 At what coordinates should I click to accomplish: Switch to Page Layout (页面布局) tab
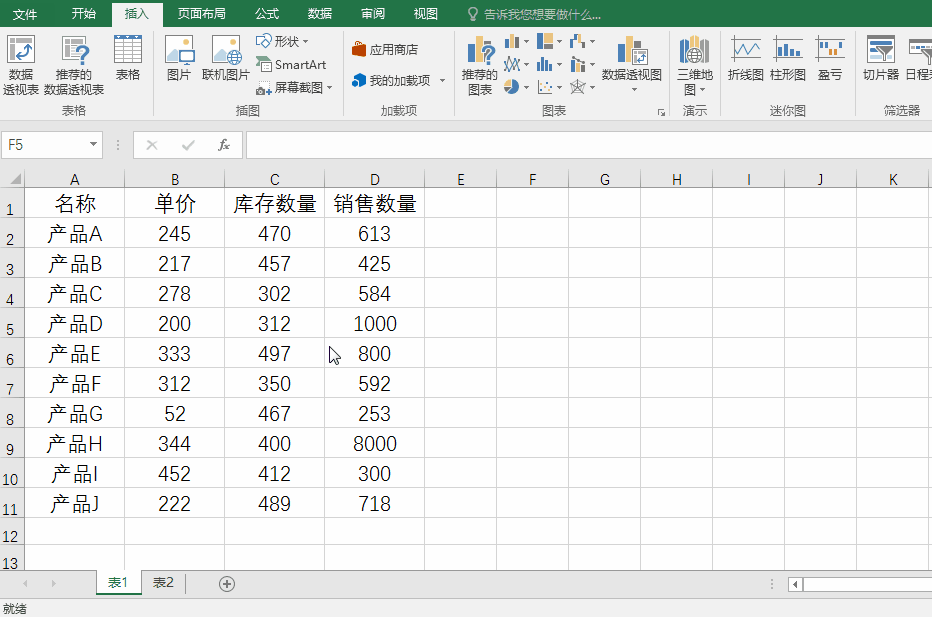[x=201, y=14]
